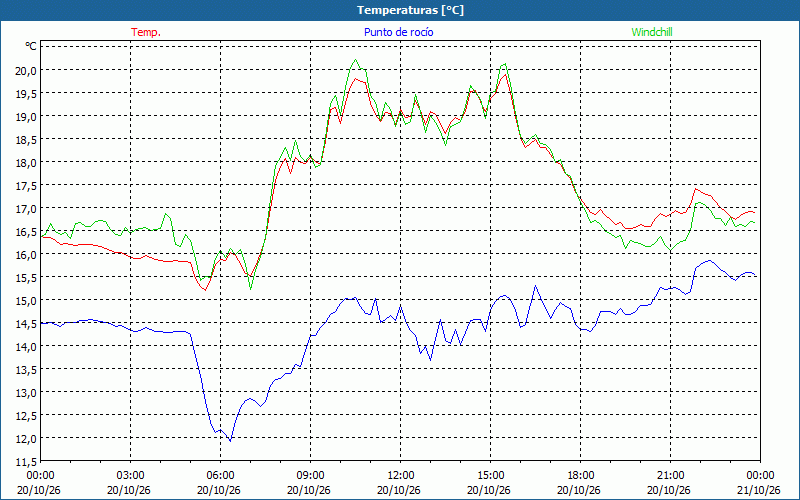Select the red Temp. legend label
Viewport: 800px width, 500px height.
pyautogui.click(x=146, y=32)
